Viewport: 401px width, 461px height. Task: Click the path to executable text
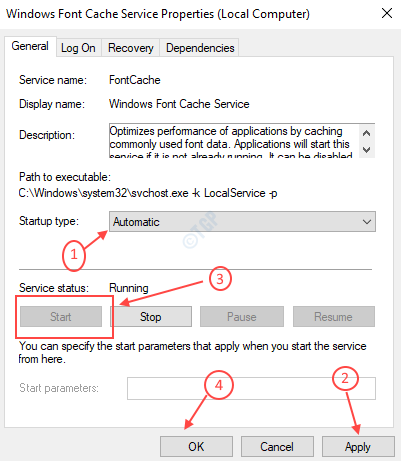tap(148, 193)
